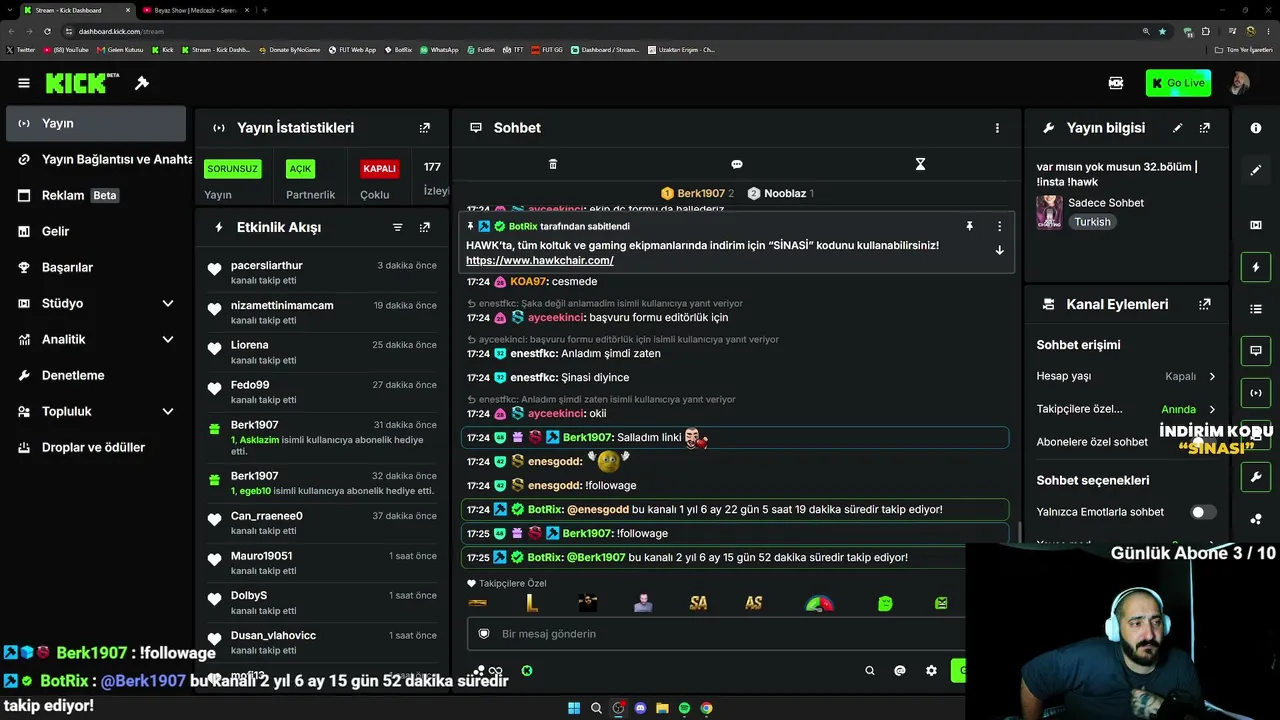Image resolution: width=1280 pixels, height=720 pixels.
Task: Open the WhatsApp bookmark
Action: (439, 49)
